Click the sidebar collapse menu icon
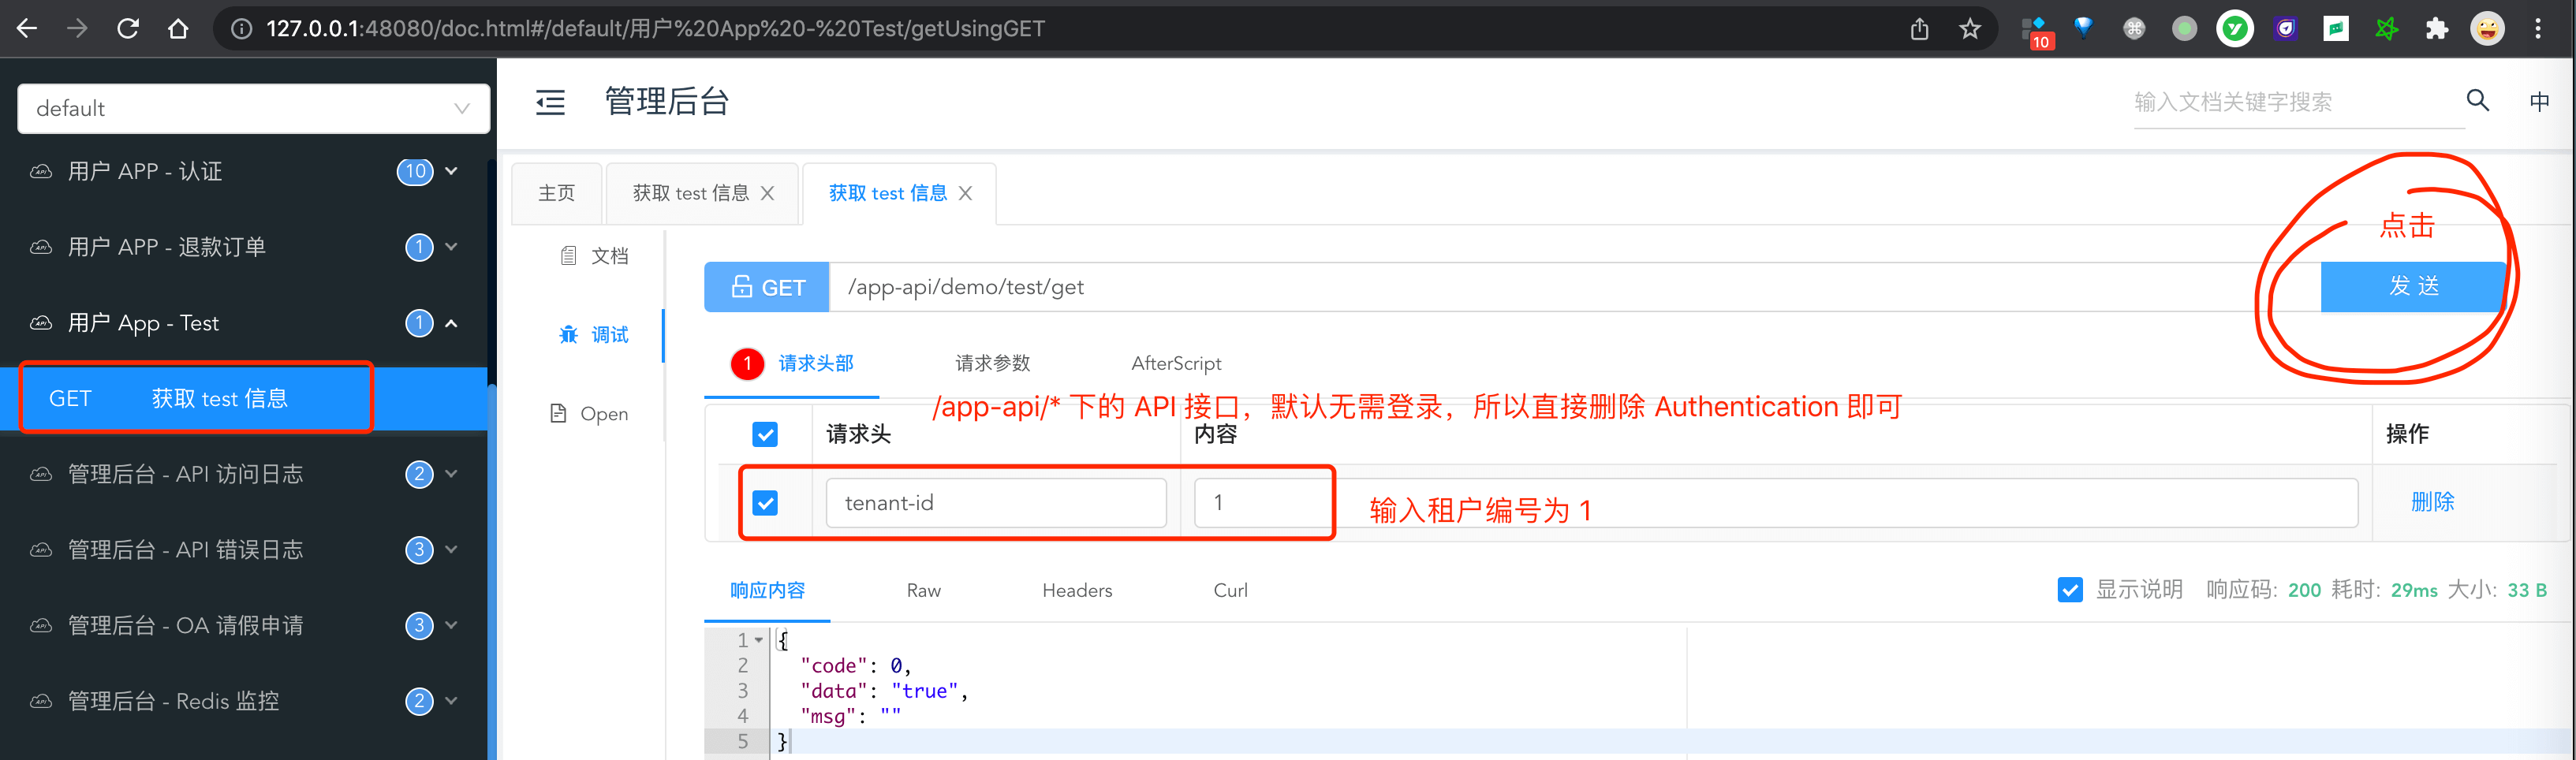The image size is (2576, 760). [550, 102]
